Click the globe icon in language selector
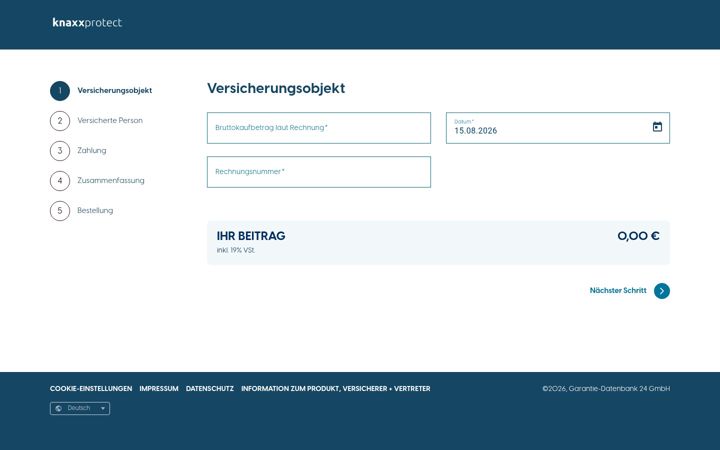 (58, 408)
